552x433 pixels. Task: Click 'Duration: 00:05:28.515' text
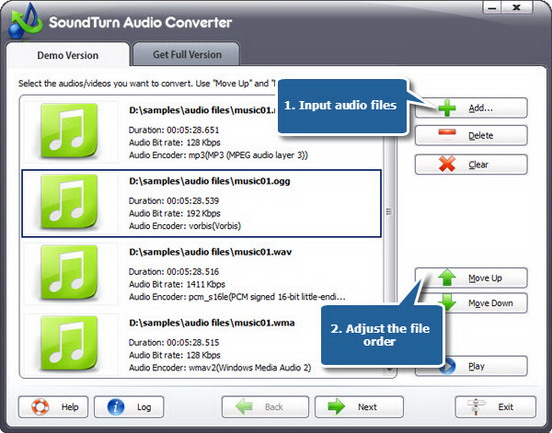click(x=174, y=342)
